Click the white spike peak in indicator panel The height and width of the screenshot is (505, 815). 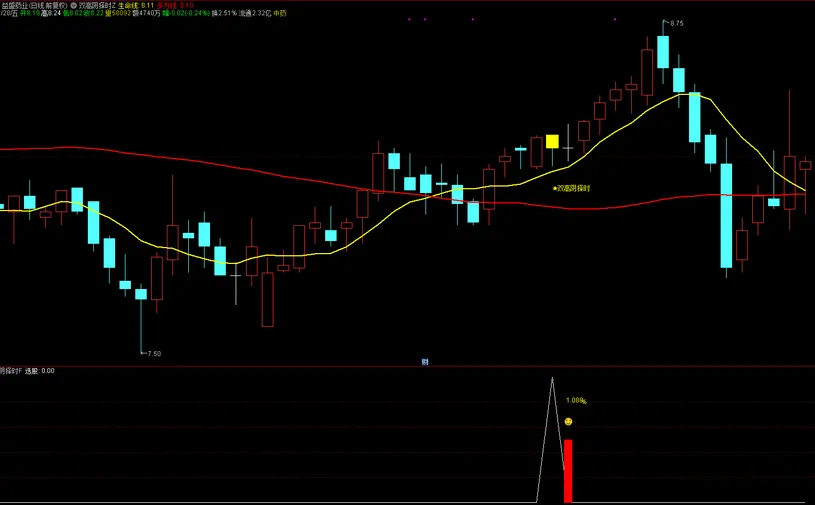click(552, 379)
